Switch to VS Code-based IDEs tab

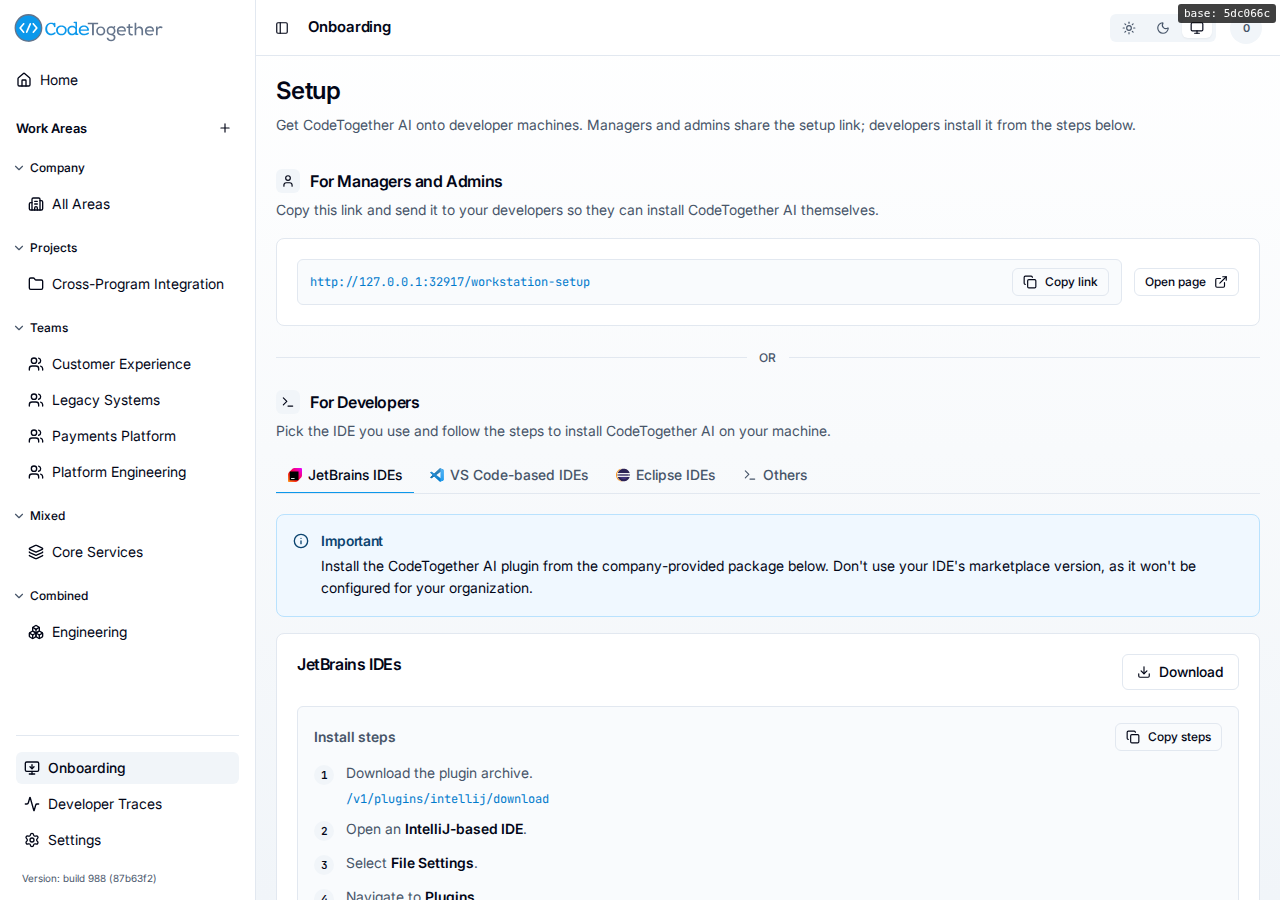coord(509,475)
